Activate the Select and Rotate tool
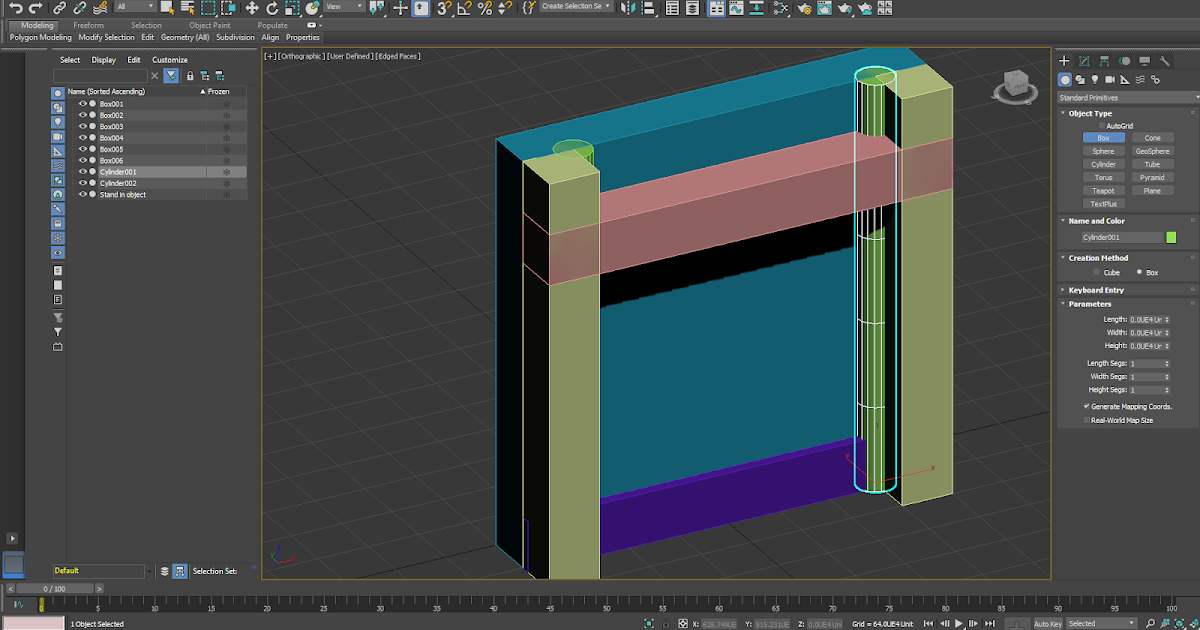 click(x=271, y=8)
